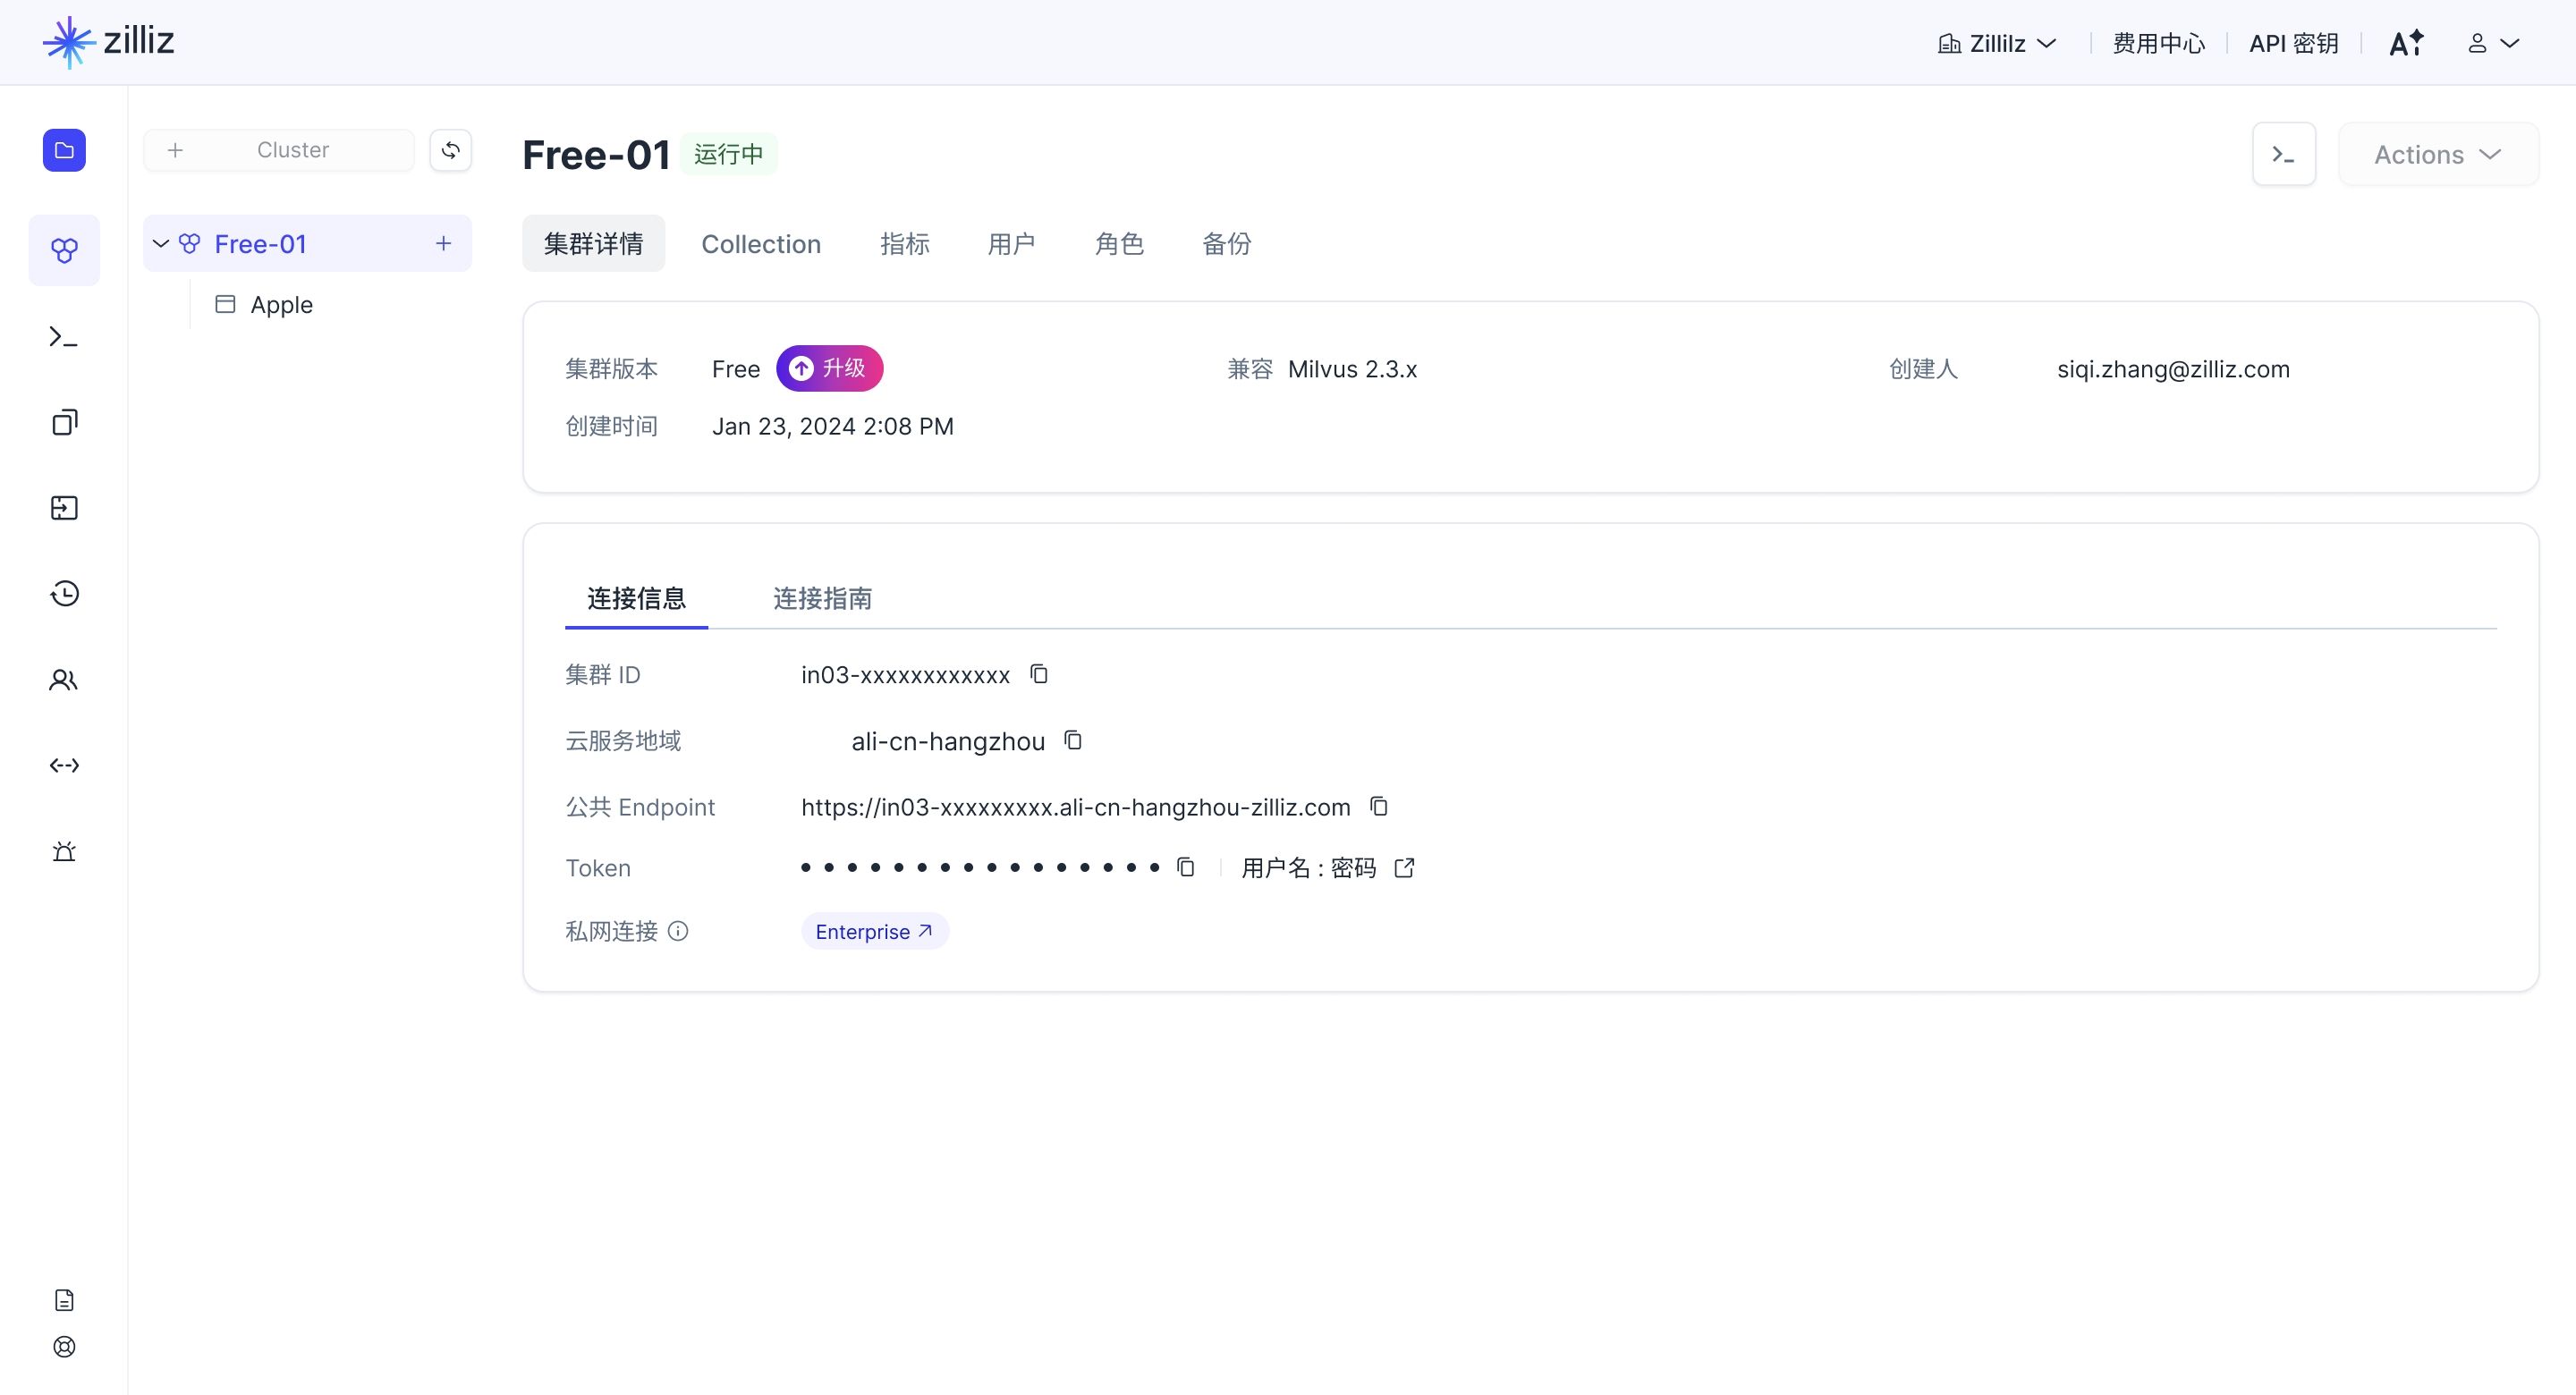Collapse the Free-01 tree chevron
2576x1395 pixels.
(x=160, y=243)
